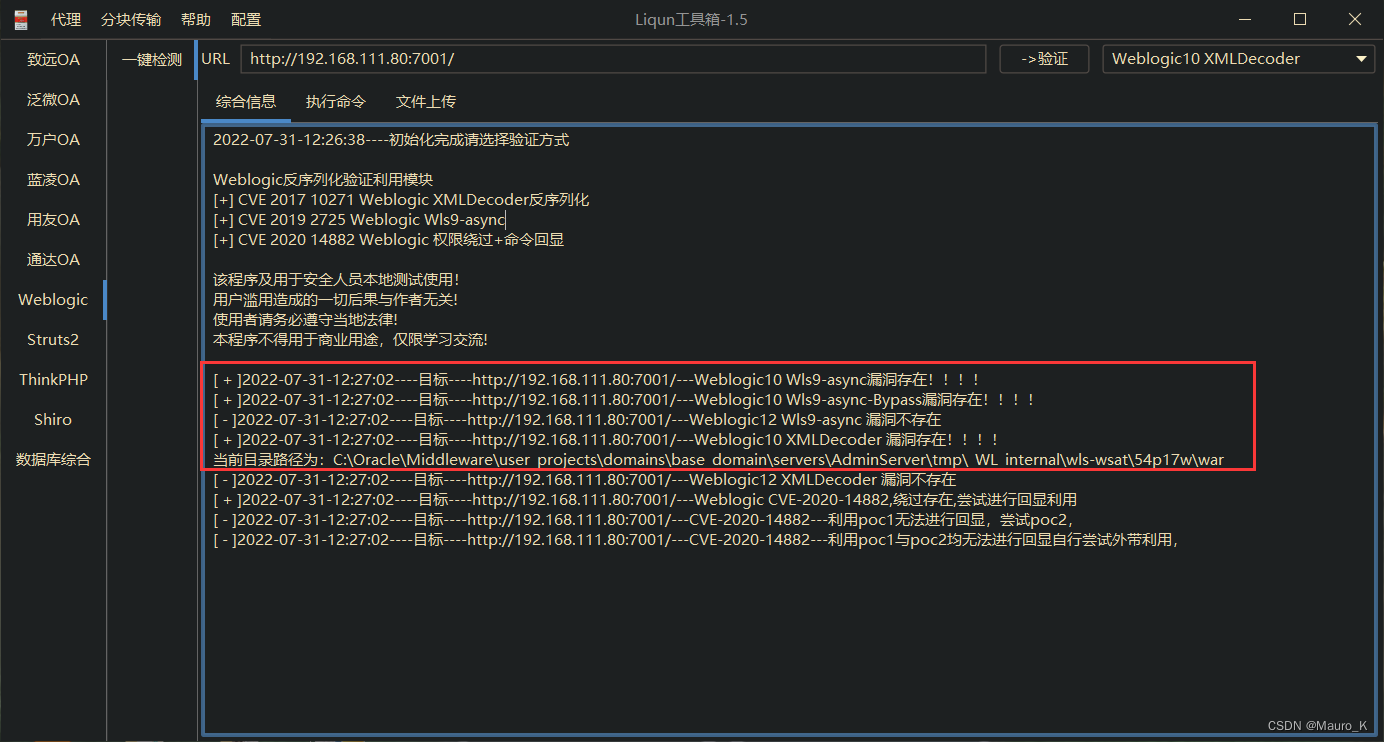Click the 该程序及用于安全人员本地测试使用 line
This screenshot has height=742, width=1384.
click(x=336, y=280)
